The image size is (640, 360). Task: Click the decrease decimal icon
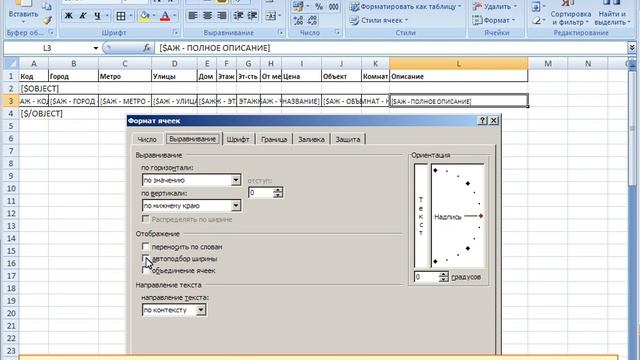312,20
